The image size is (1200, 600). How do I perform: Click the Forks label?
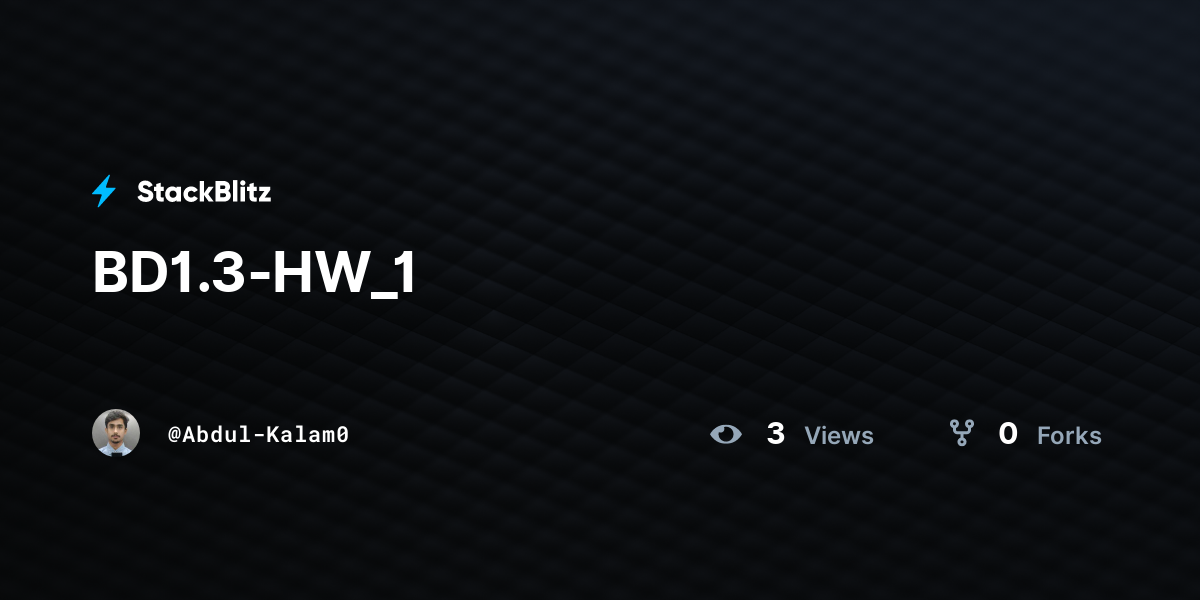(x=1069, y=436)
